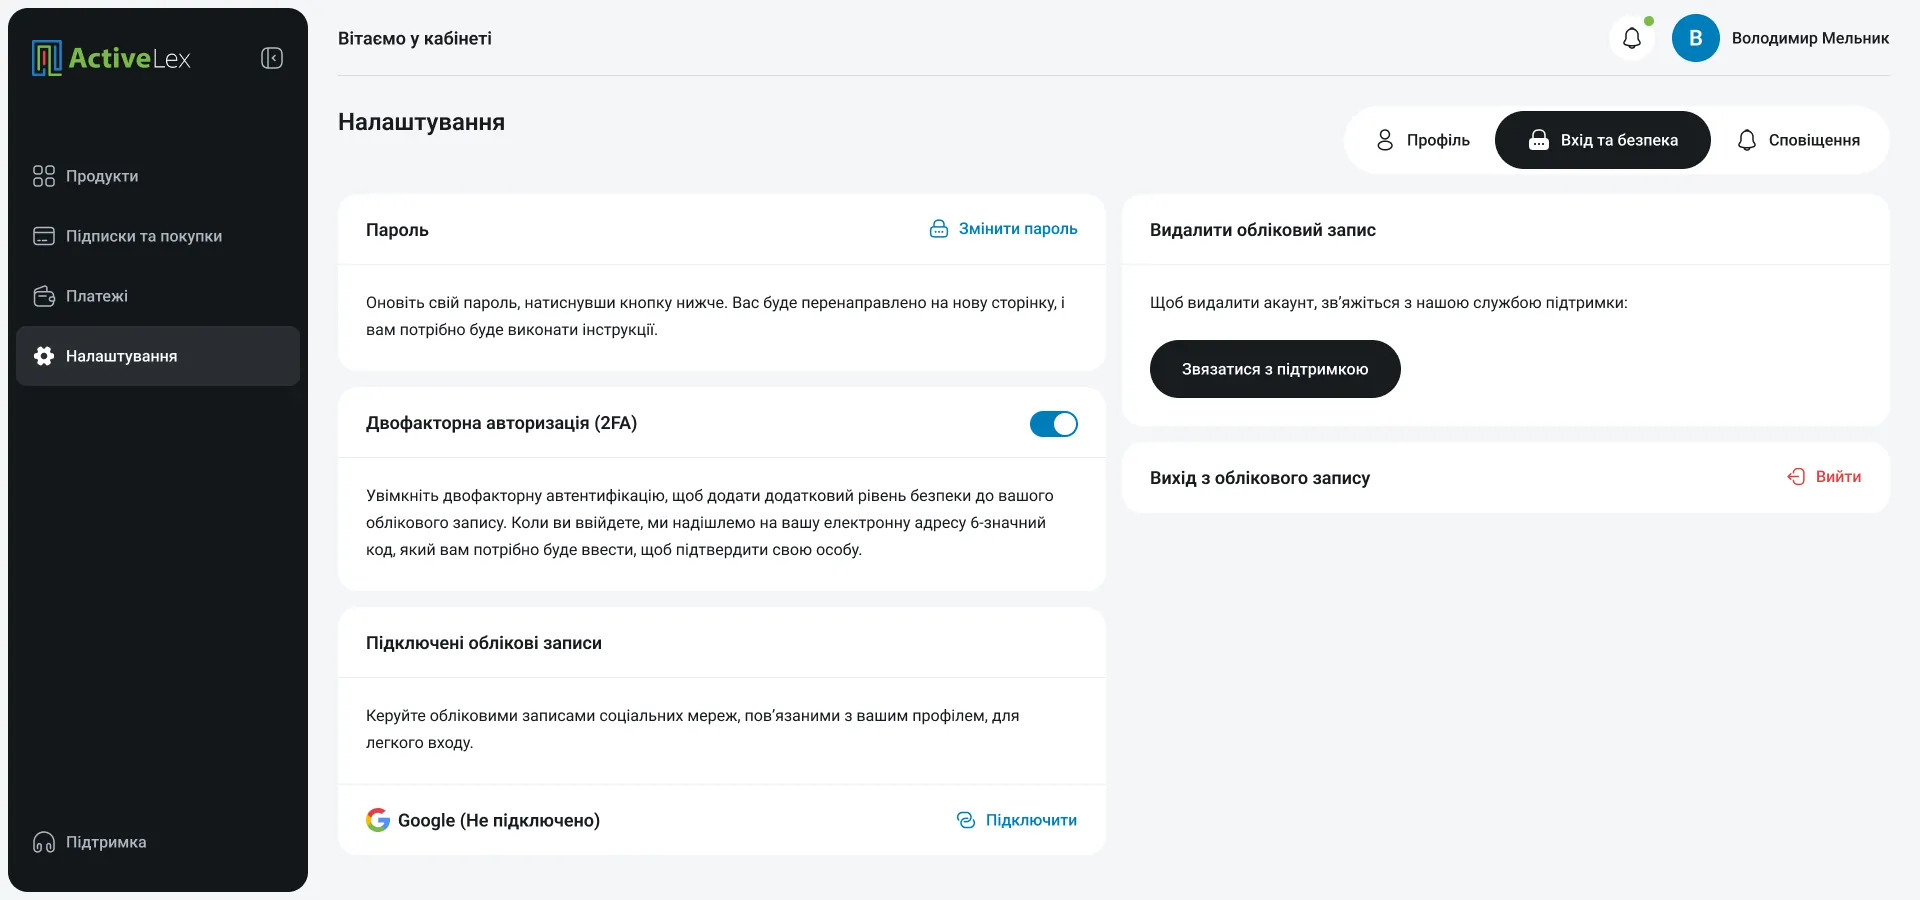
Task: Click Звязатися з підтримкою button
Action: pyautogui.click(x=1275, y=369)
